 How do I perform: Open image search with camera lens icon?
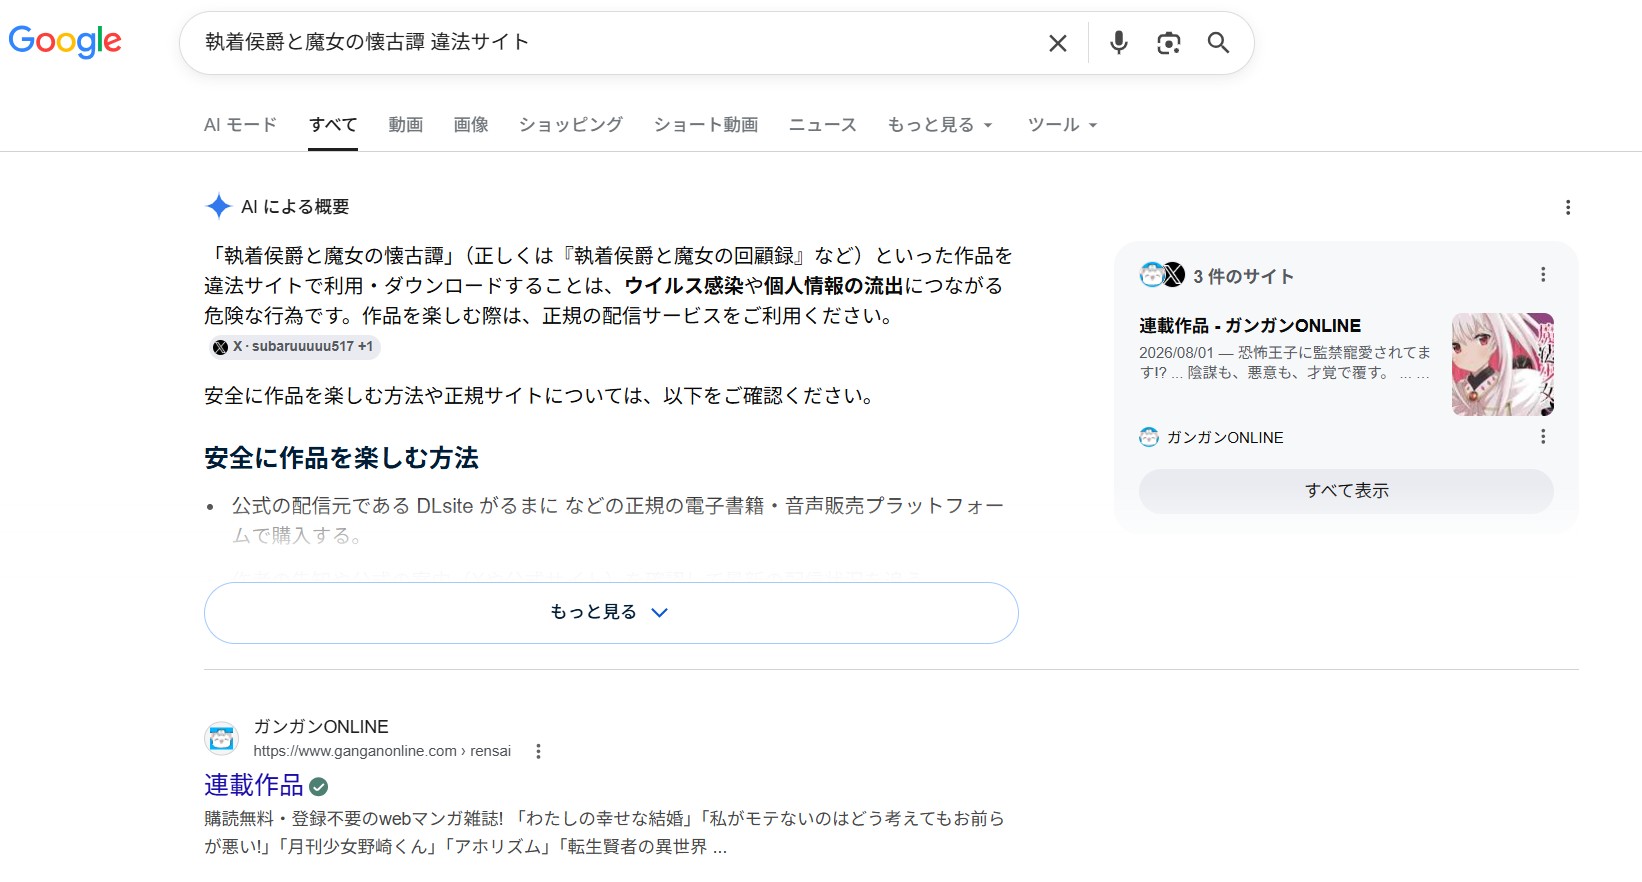[1168, 43]
